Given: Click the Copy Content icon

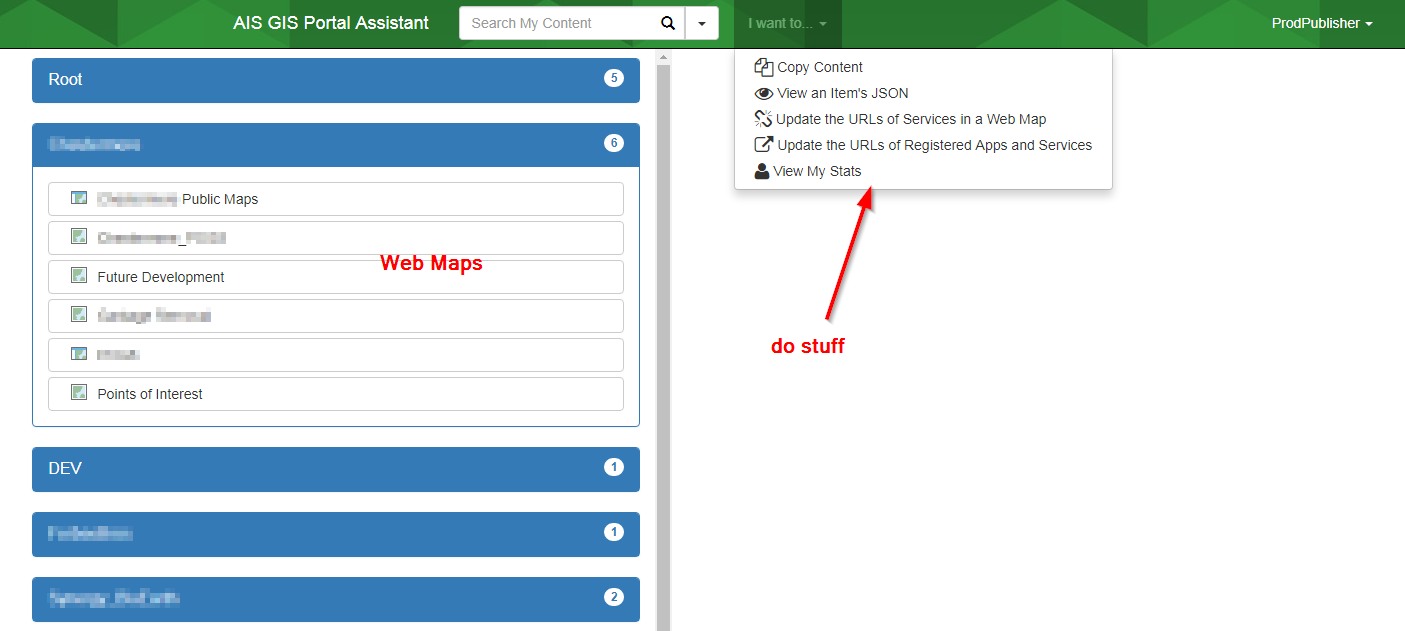Looking at the screenshot, I should 764,67.
